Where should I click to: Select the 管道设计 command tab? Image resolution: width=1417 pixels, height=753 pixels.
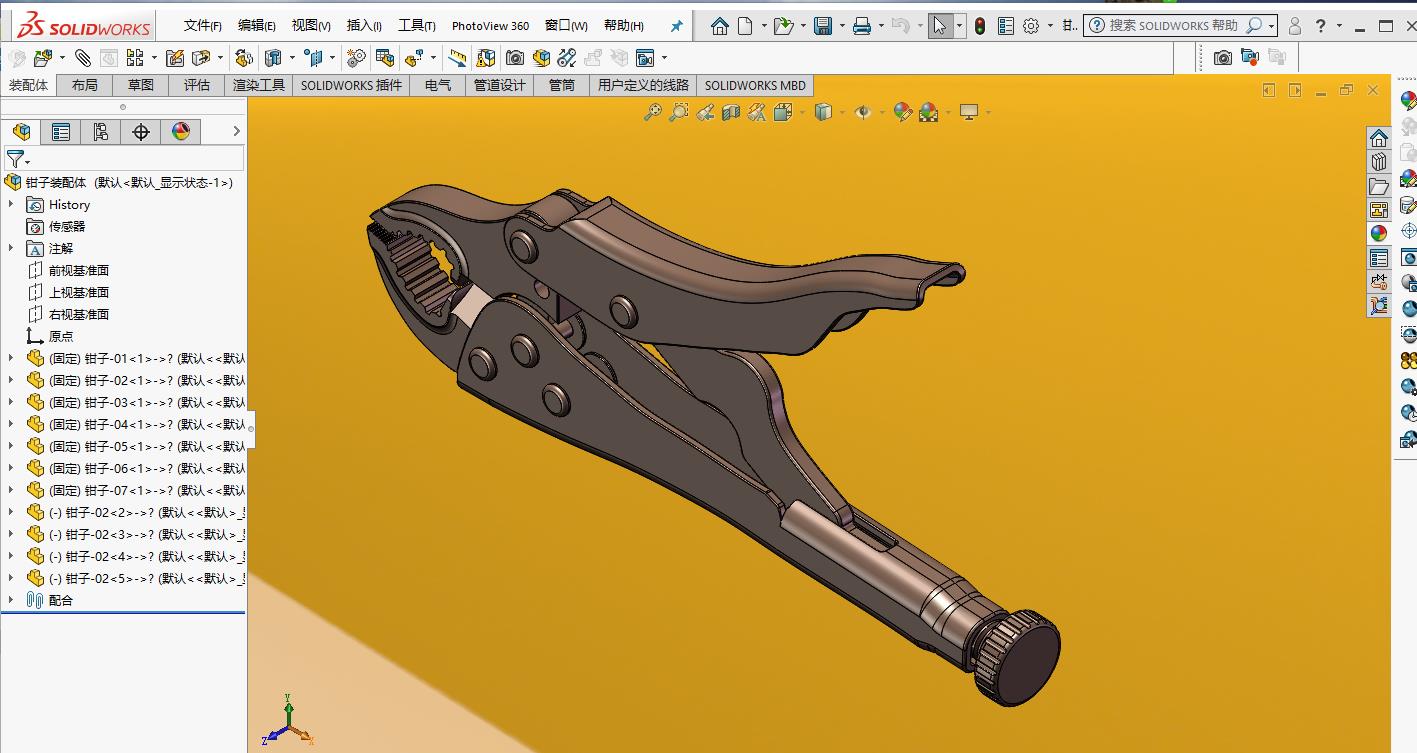click(499, 86)
